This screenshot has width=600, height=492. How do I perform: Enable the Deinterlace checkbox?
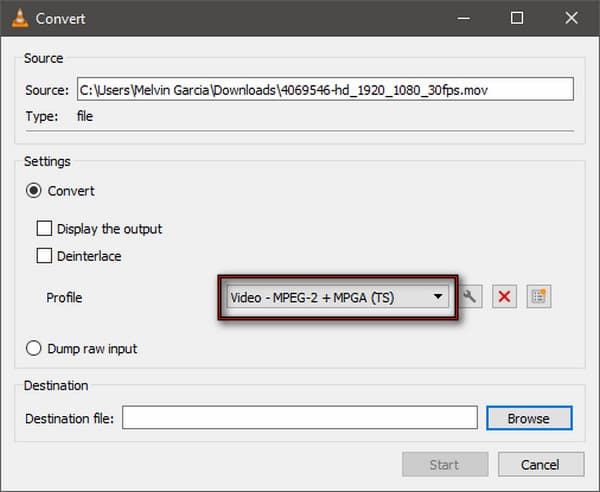click(x=44, y=256)
